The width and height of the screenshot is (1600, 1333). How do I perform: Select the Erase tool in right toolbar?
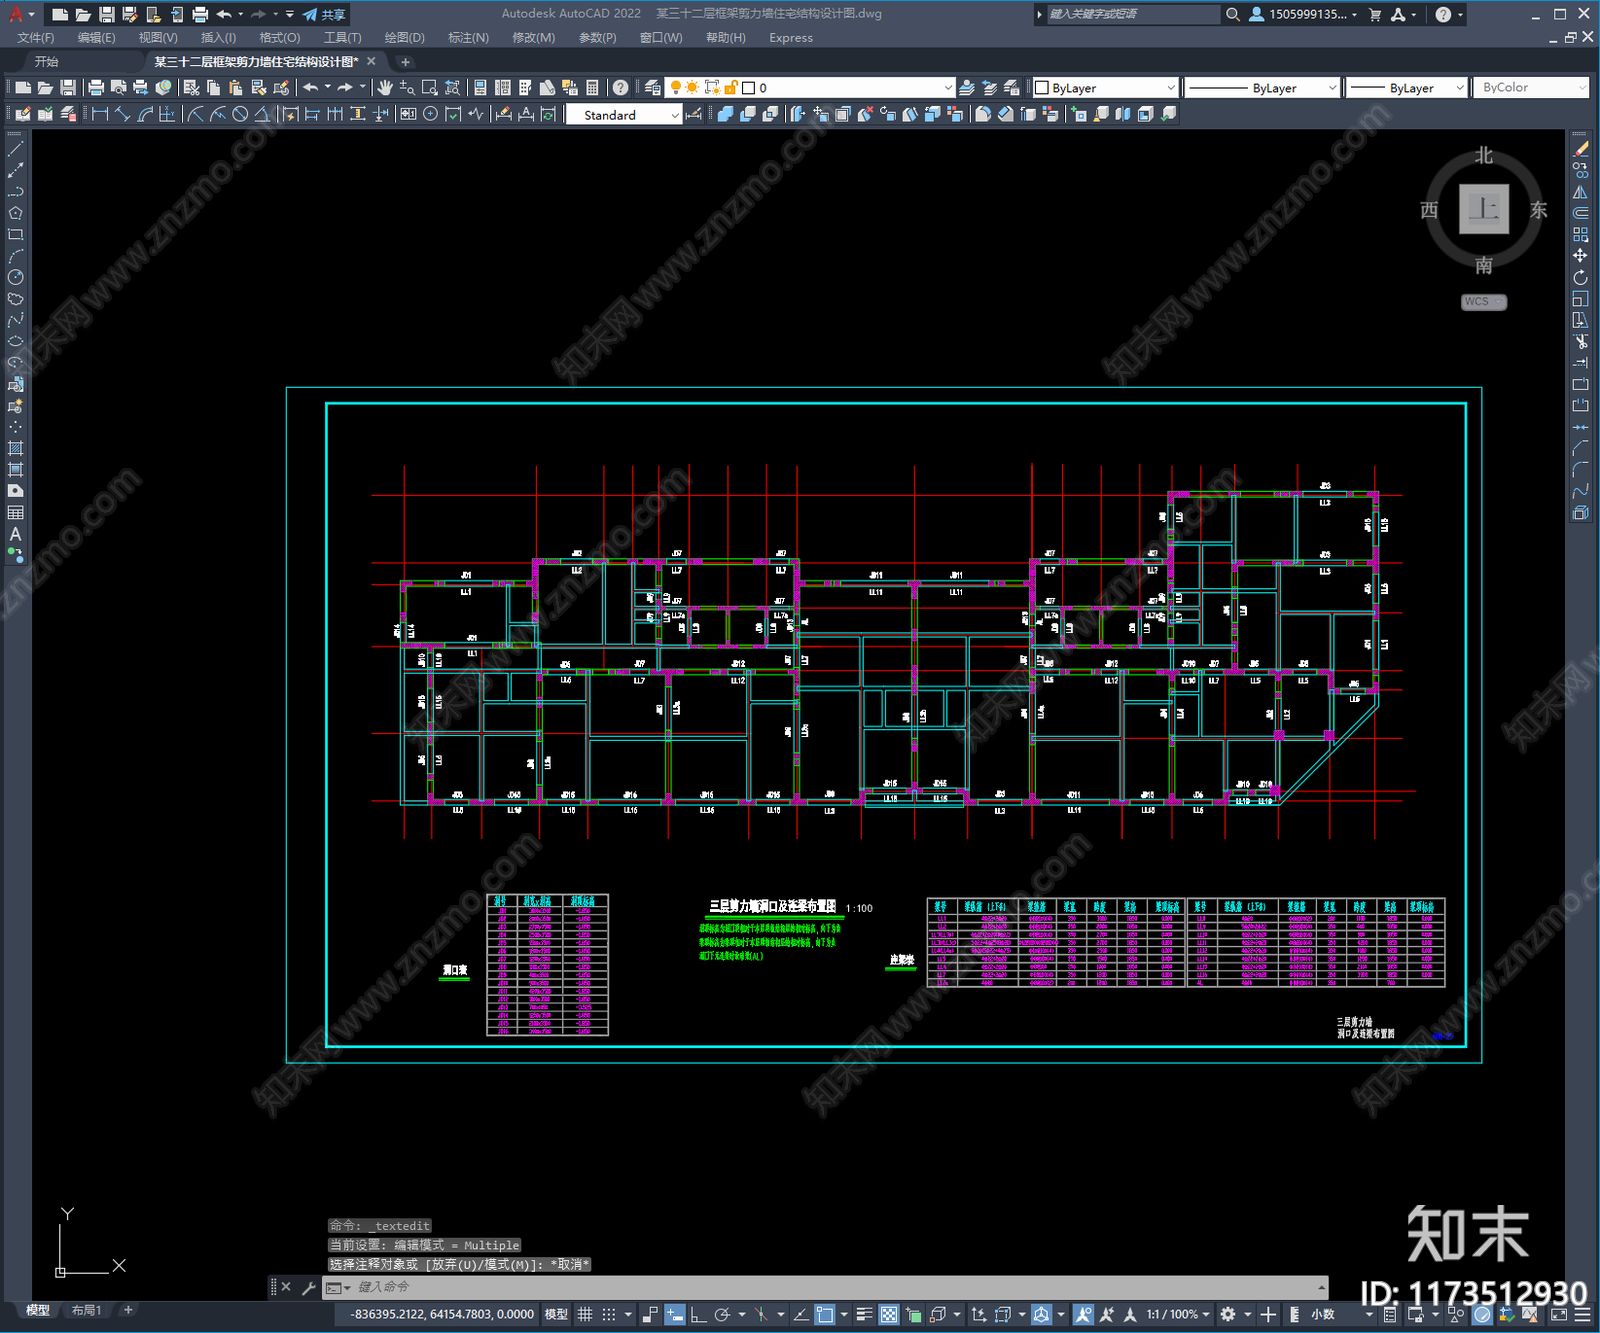1580,149
